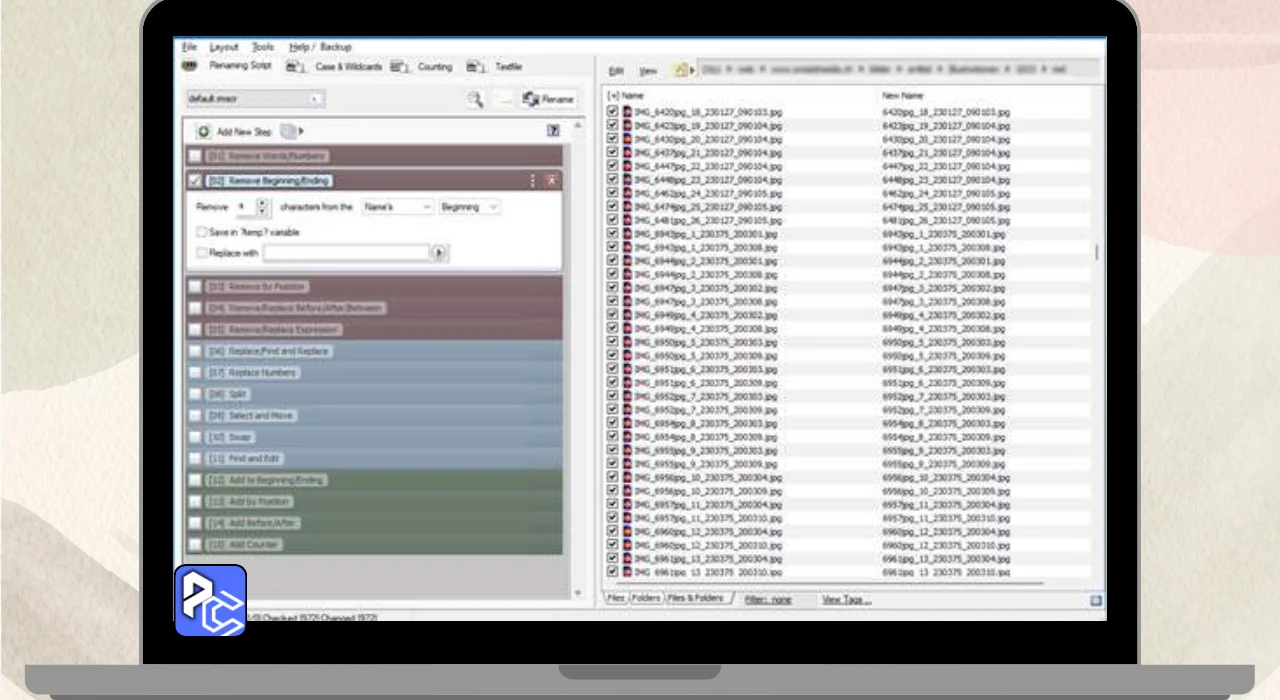Tick the Replace with checkbox

202,254
